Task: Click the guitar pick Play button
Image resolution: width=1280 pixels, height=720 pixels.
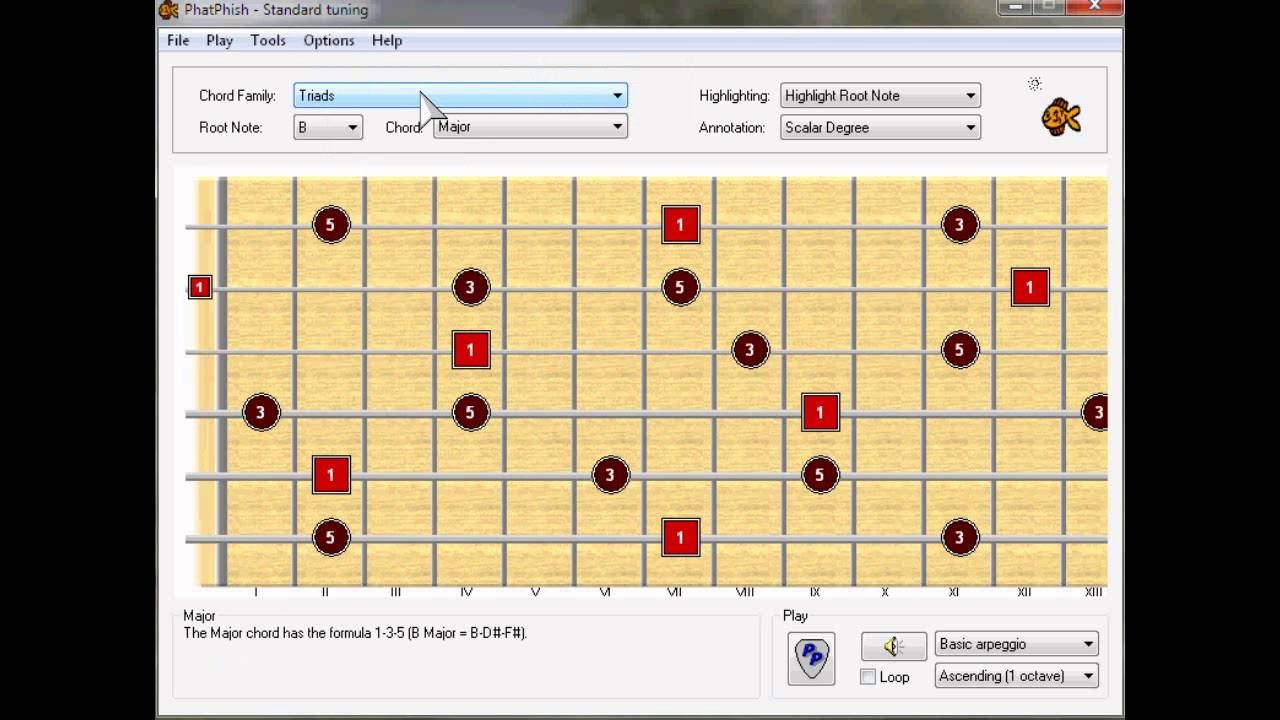Action: click(811, 658)
